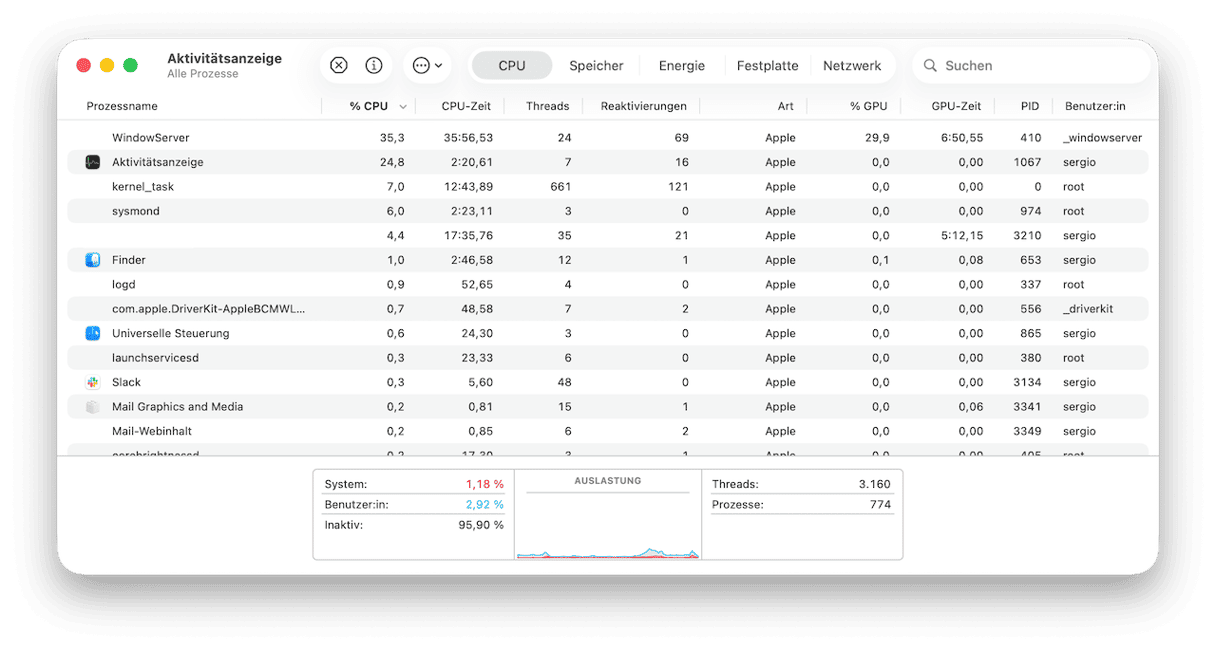The height and width of the screenshot is (650, 1216).
Task: Select the WindowServer process row
Action: tap(608, 138)
